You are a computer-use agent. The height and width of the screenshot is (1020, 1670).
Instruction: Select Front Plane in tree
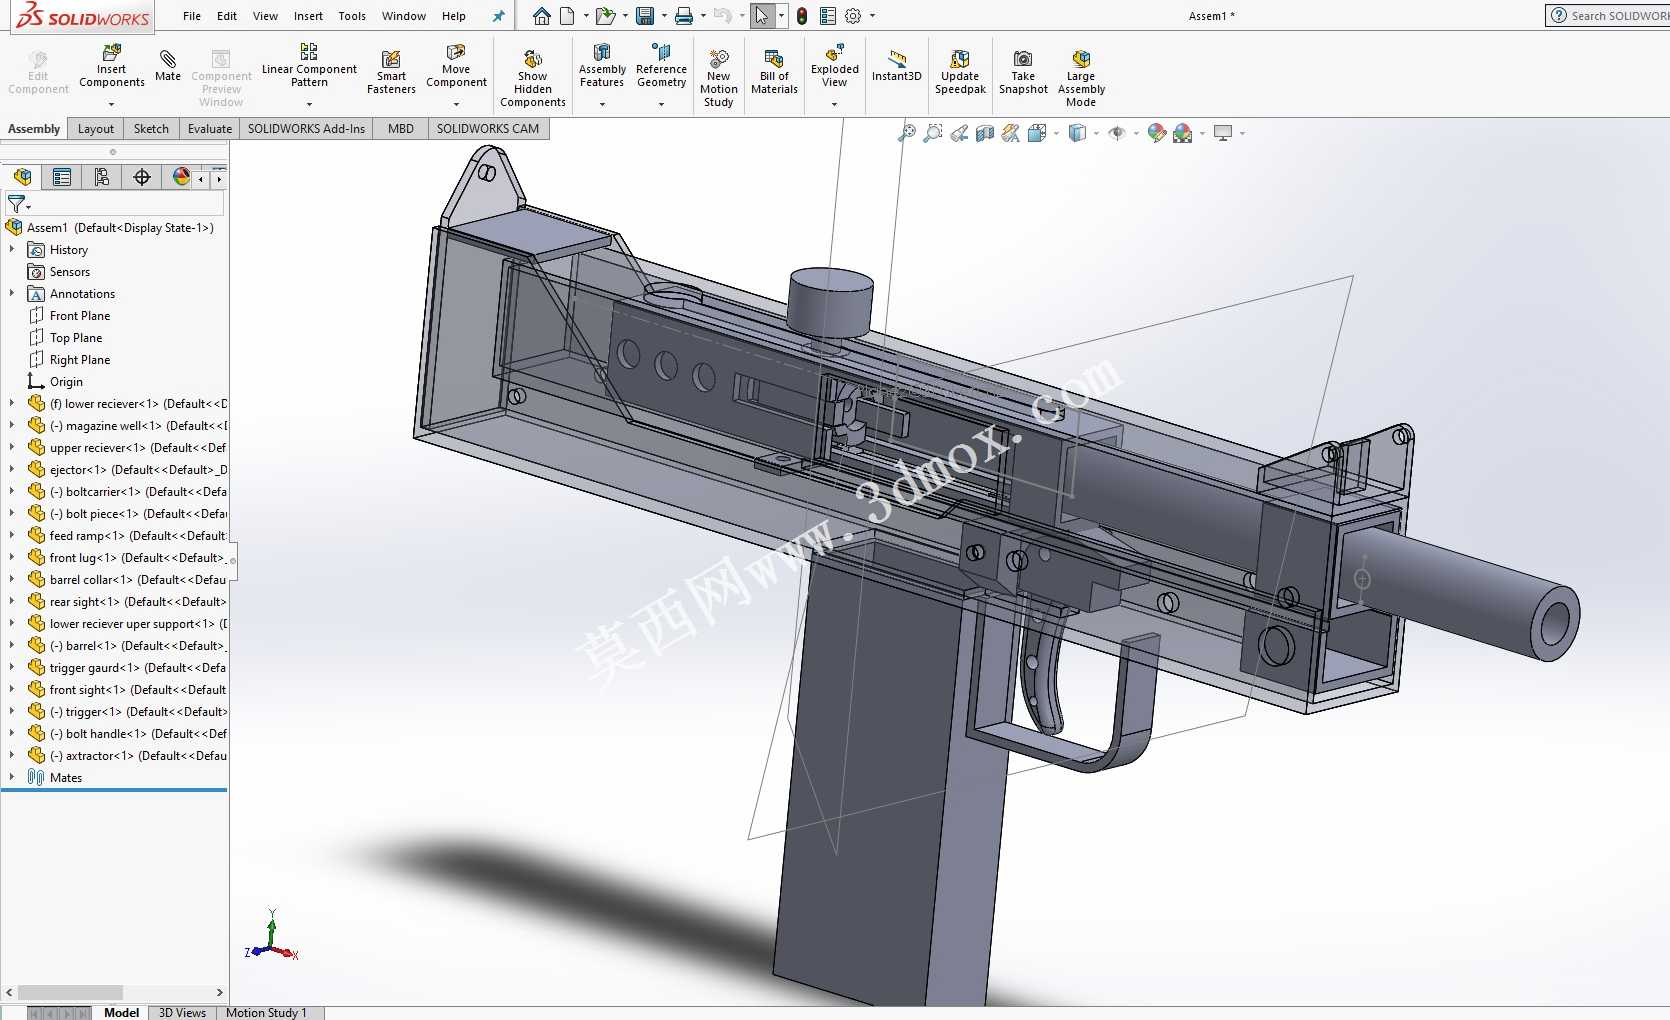pyautogui.click(x=80, y=316)
